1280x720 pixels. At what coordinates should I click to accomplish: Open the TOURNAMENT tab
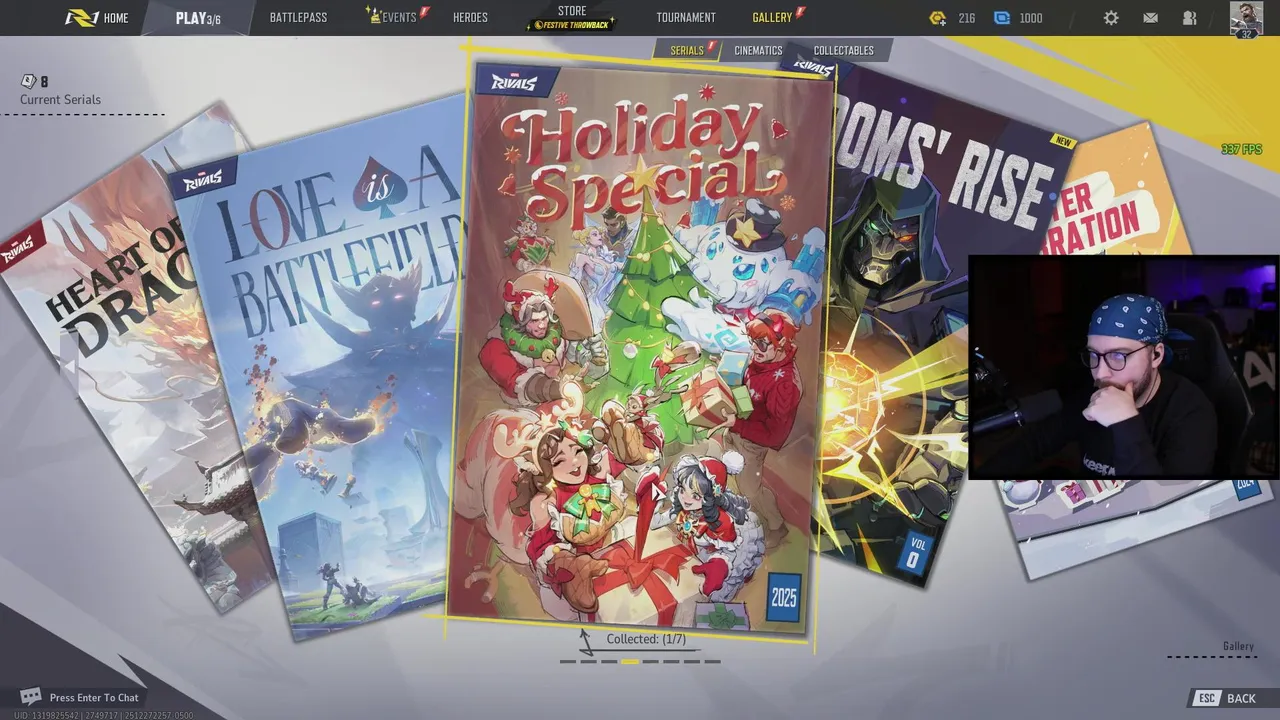pos(686,18)
